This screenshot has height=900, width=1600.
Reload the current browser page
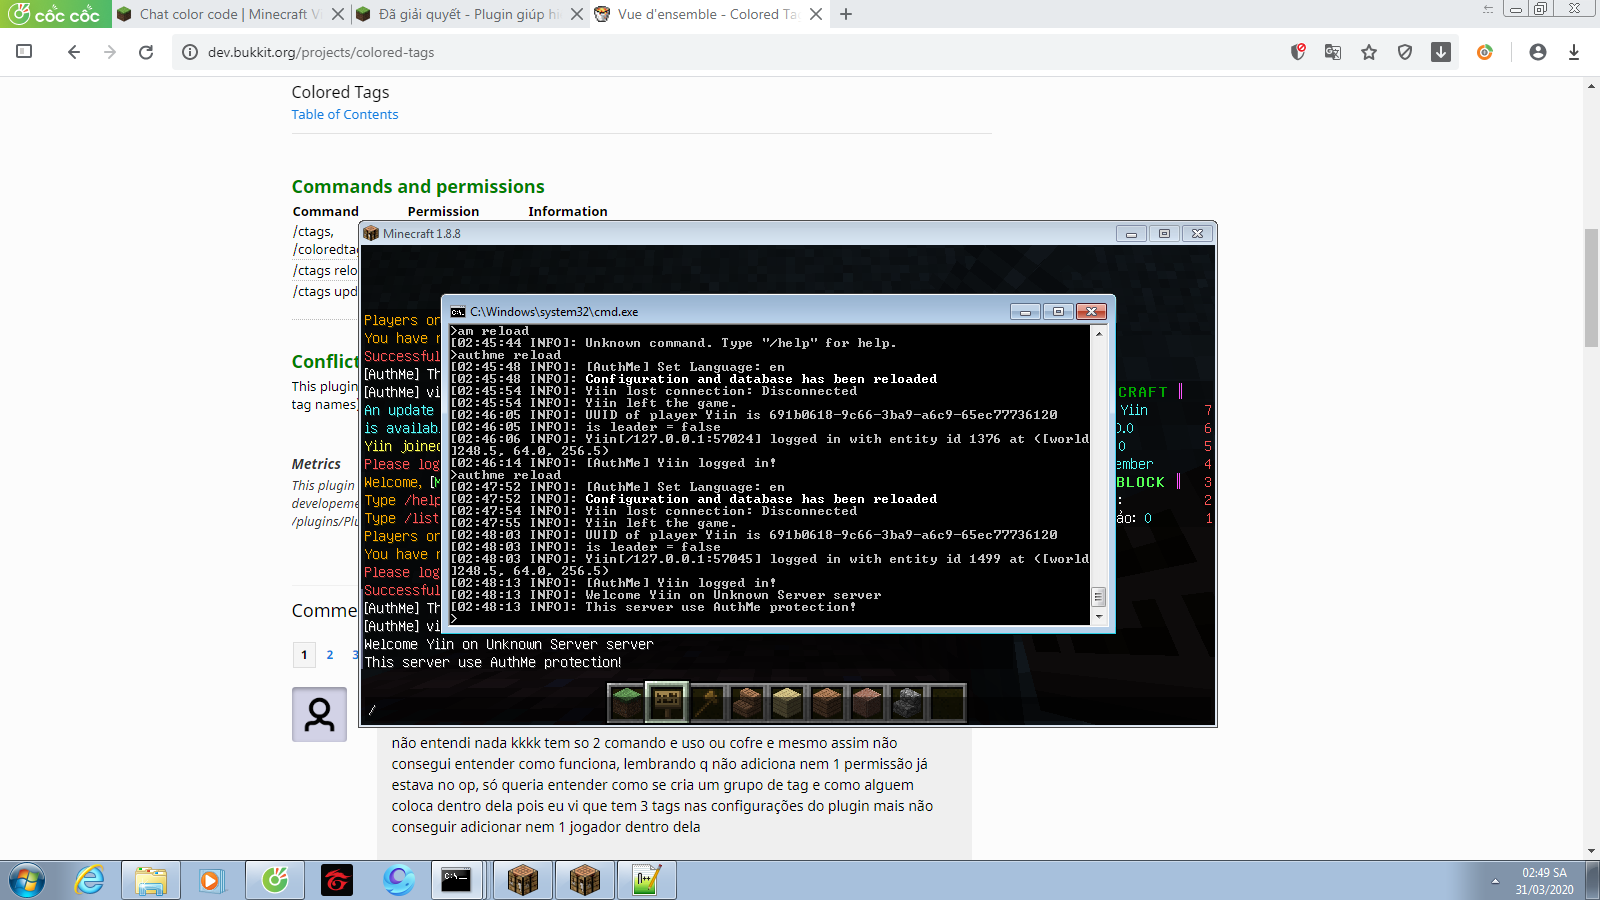pos(146,52)
